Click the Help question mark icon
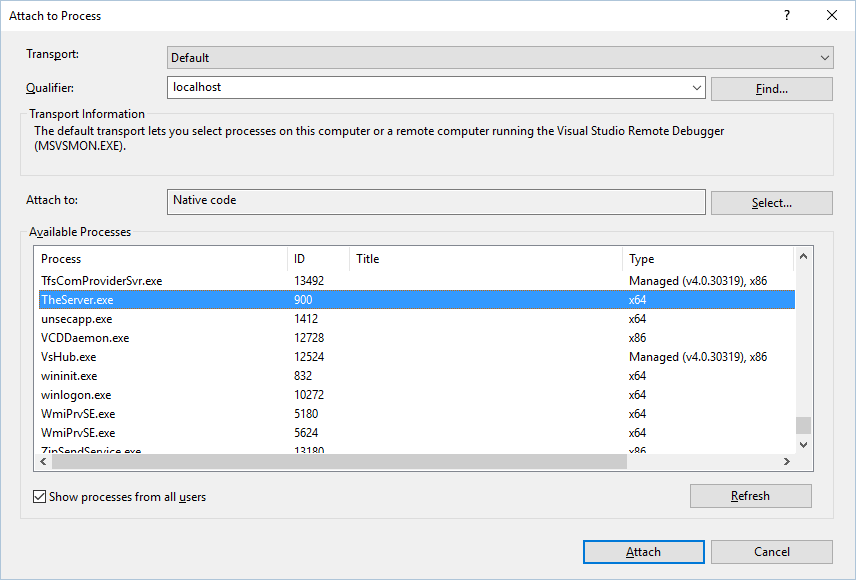Image resolution: width=856 pixels, height=580 pixels. coord(787,15)
